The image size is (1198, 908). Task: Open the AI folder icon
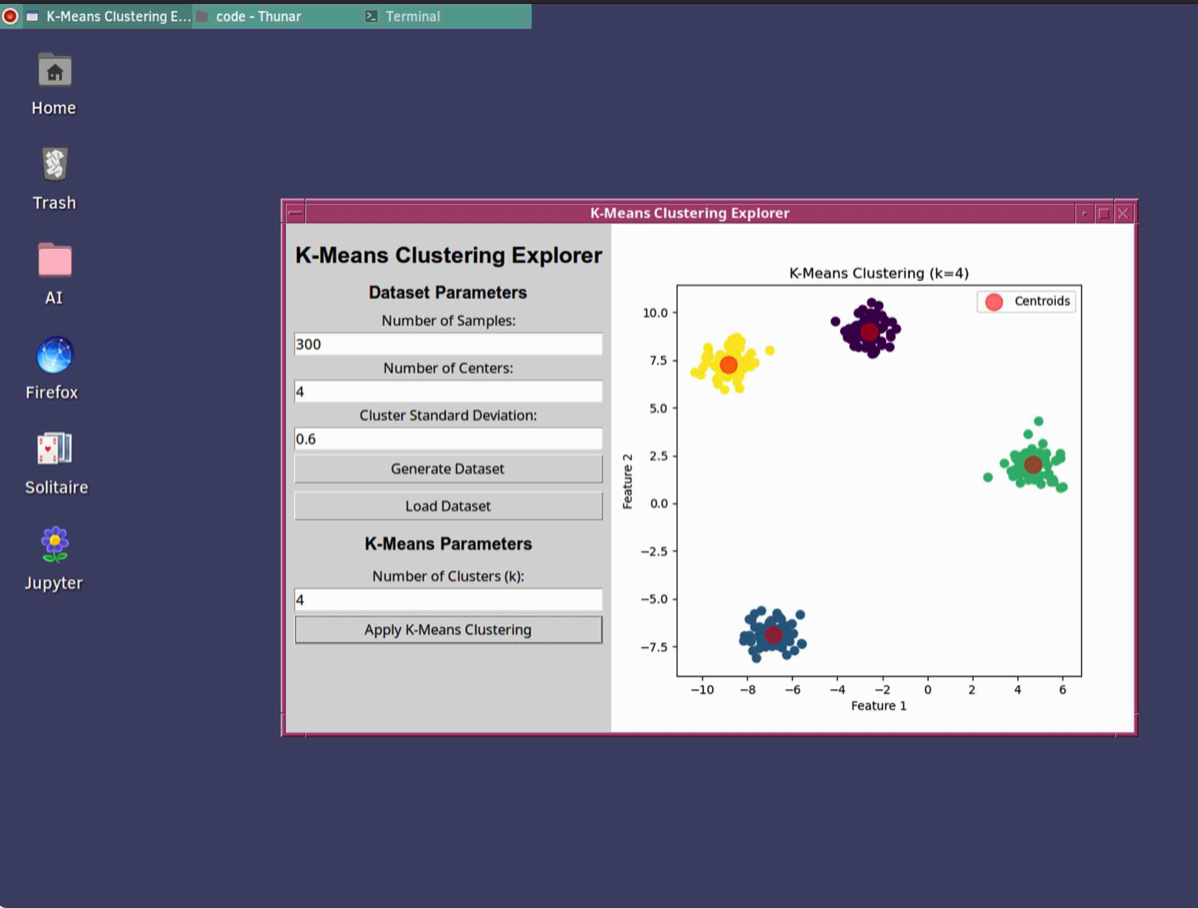click(x=54, y=260)
